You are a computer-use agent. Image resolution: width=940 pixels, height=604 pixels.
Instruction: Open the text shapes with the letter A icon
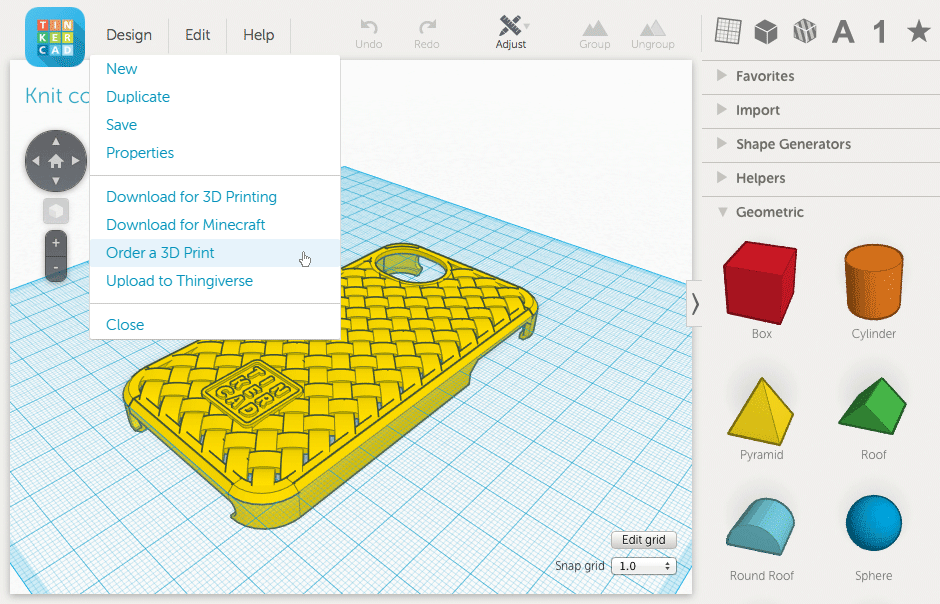(x=842, y=31)
